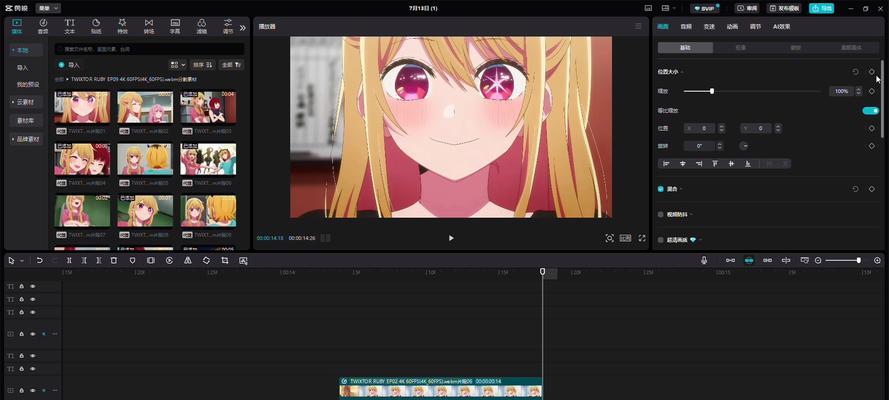The image size is (889, 400).
Task: Select 云素材 in the media sidebar
Action: 26,102
